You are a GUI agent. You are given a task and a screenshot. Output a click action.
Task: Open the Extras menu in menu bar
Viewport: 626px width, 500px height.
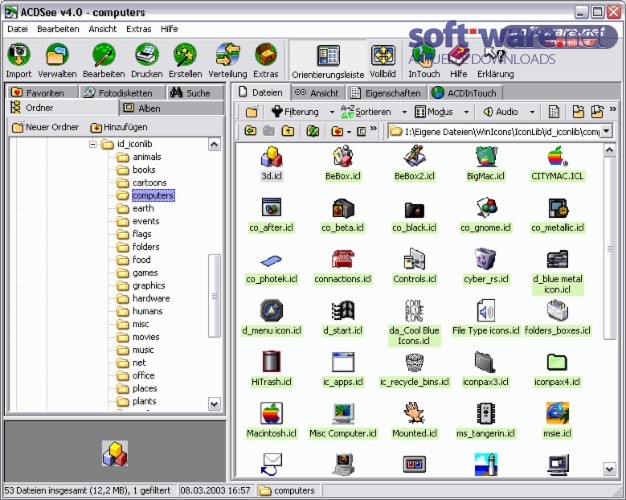[x=139, y=29]
